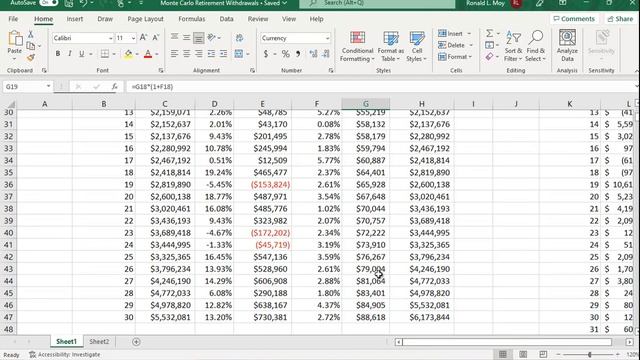The width and height of the screenshot is (640, 360).
Task: Apply Percent Style format
Action: [x=285, y=54]
